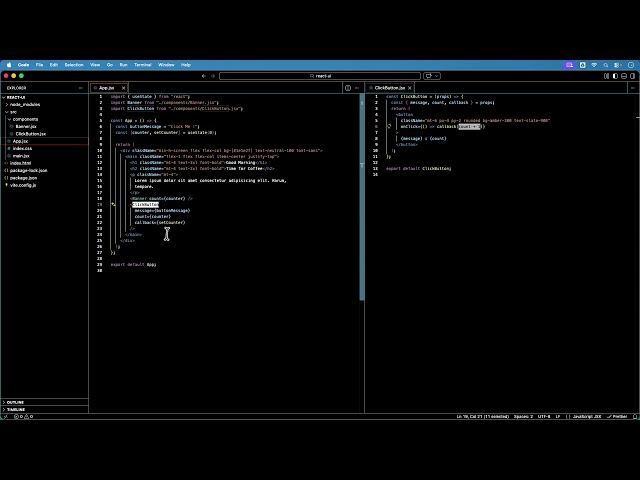Viewport: 640px width, 480px height.
Task: Open Banner.jsx in the explorer
Action: pyautogui.click(x=44, y=127)
